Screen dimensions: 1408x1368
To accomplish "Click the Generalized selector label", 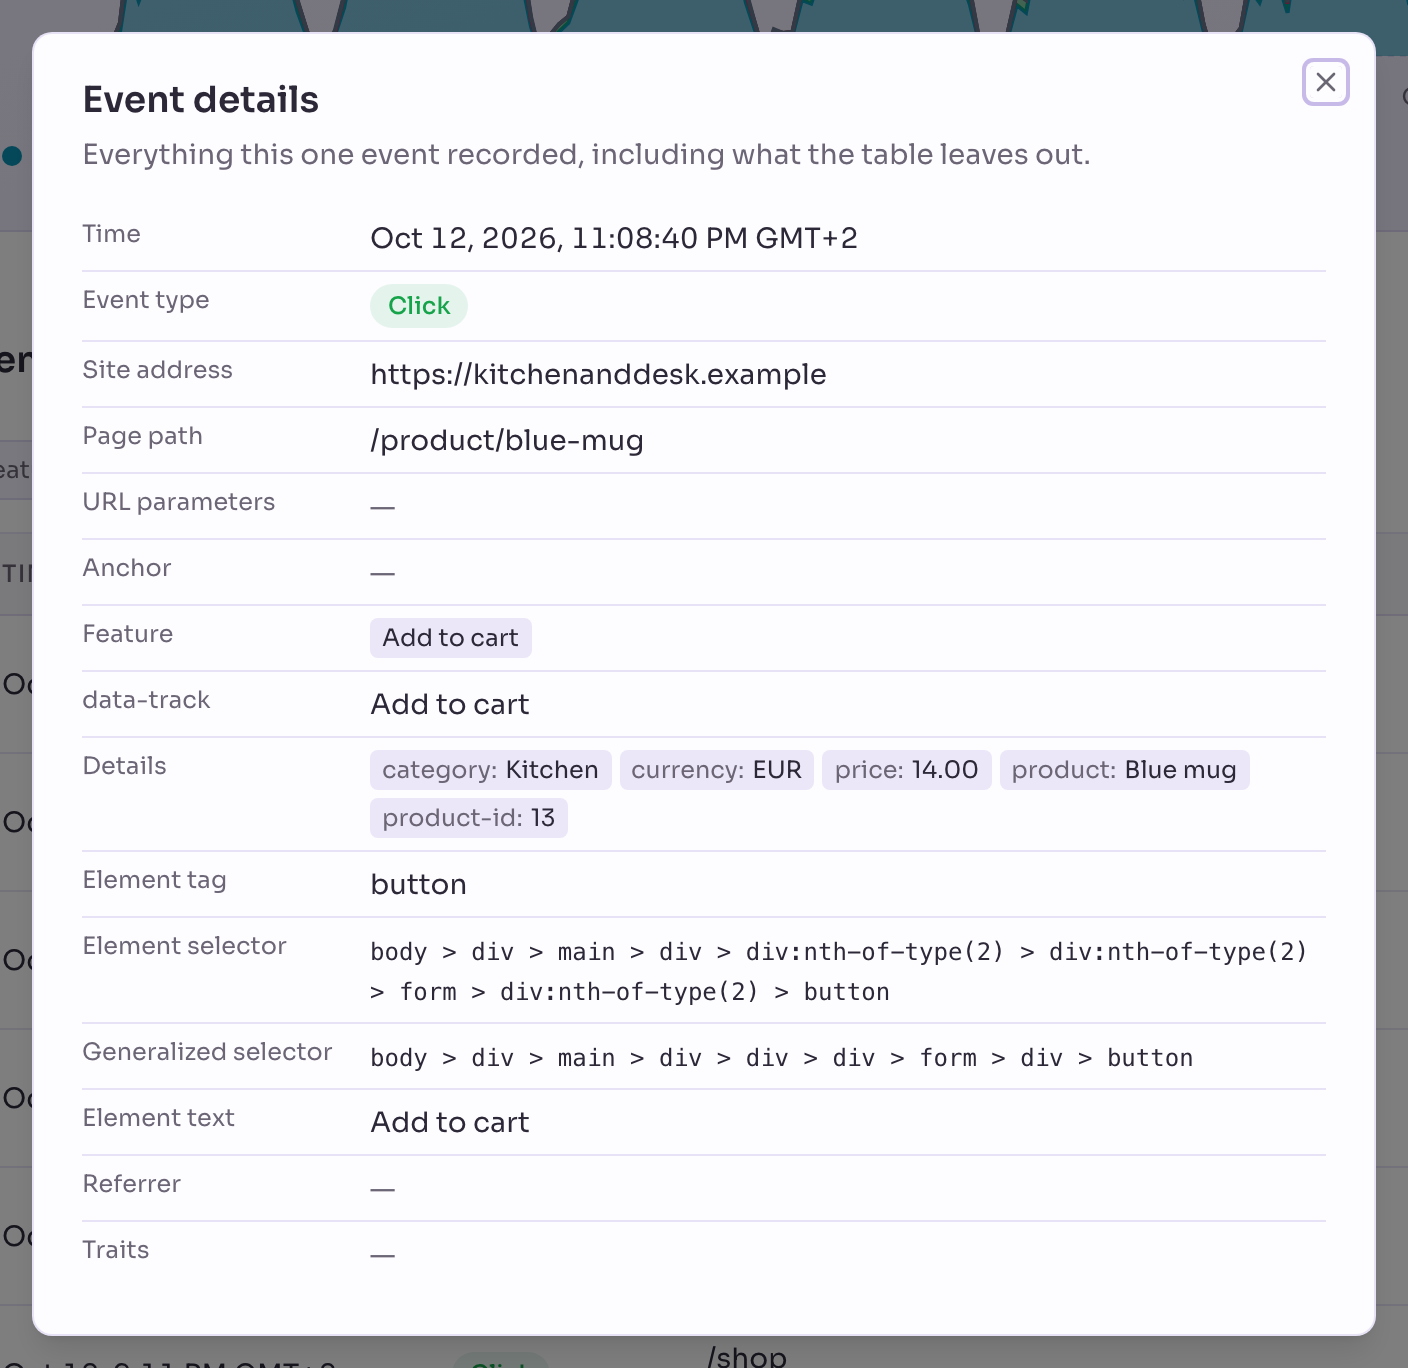I will point(207,1052).
